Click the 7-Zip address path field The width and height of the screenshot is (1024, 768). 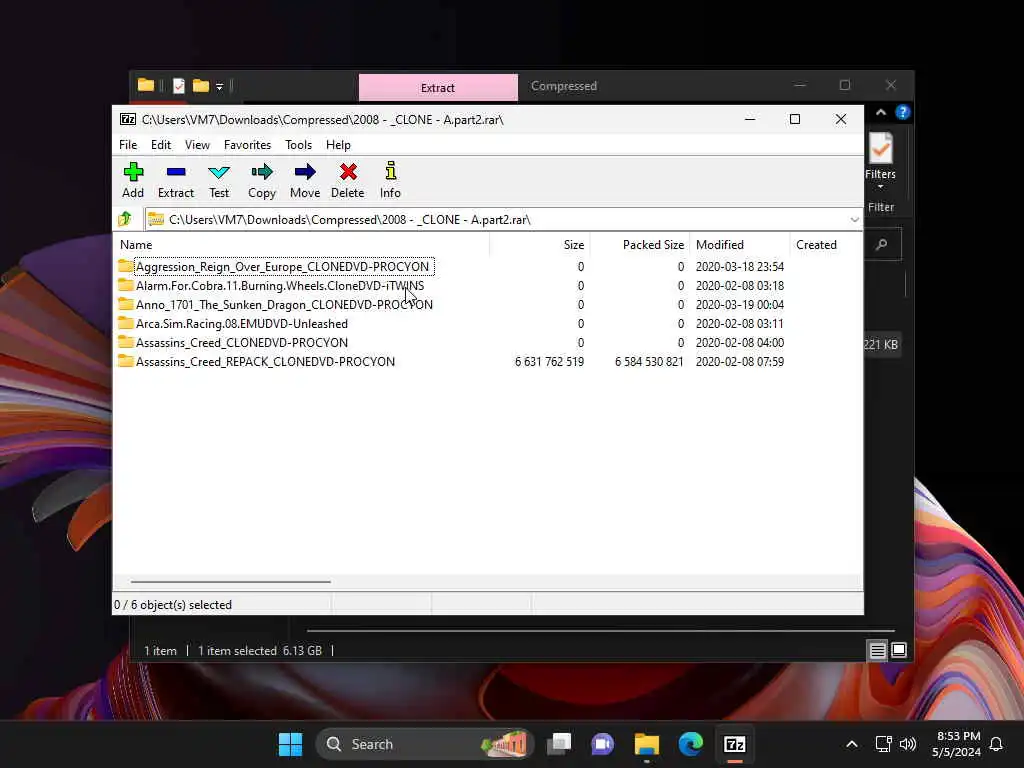pos(503,219)
